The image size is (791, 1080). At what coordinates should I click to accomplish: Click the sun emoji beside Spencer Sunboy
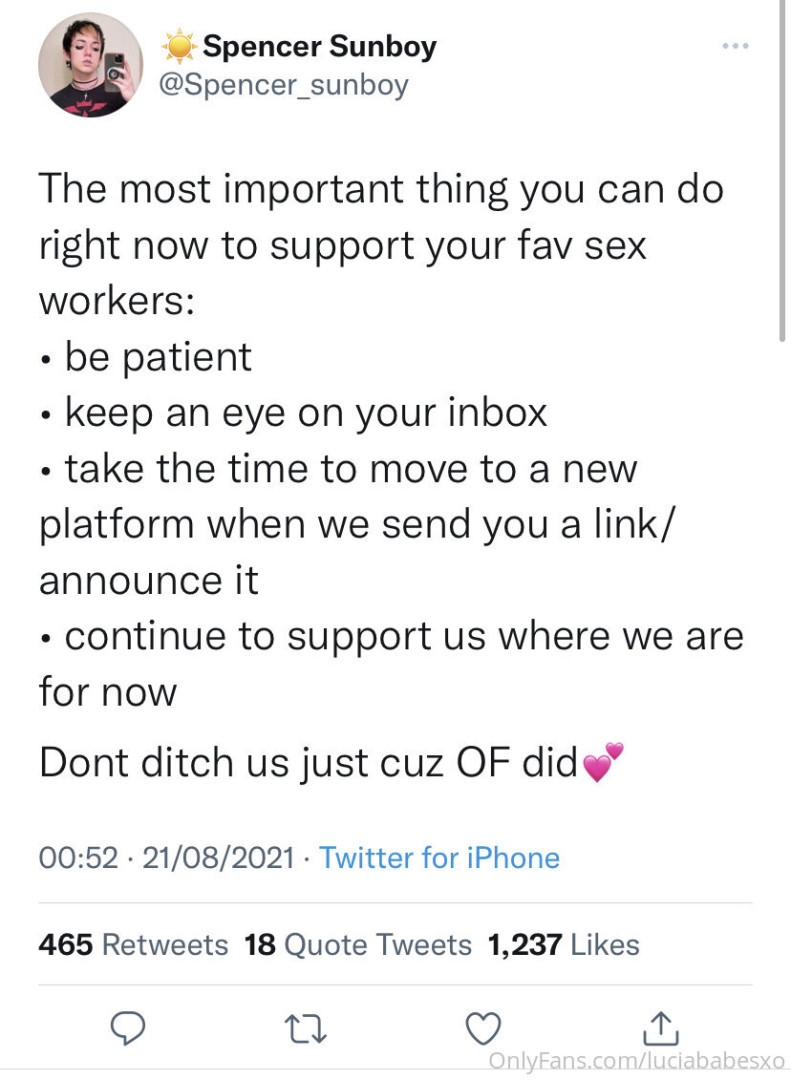pyautogui.click(x=179, y=47)
